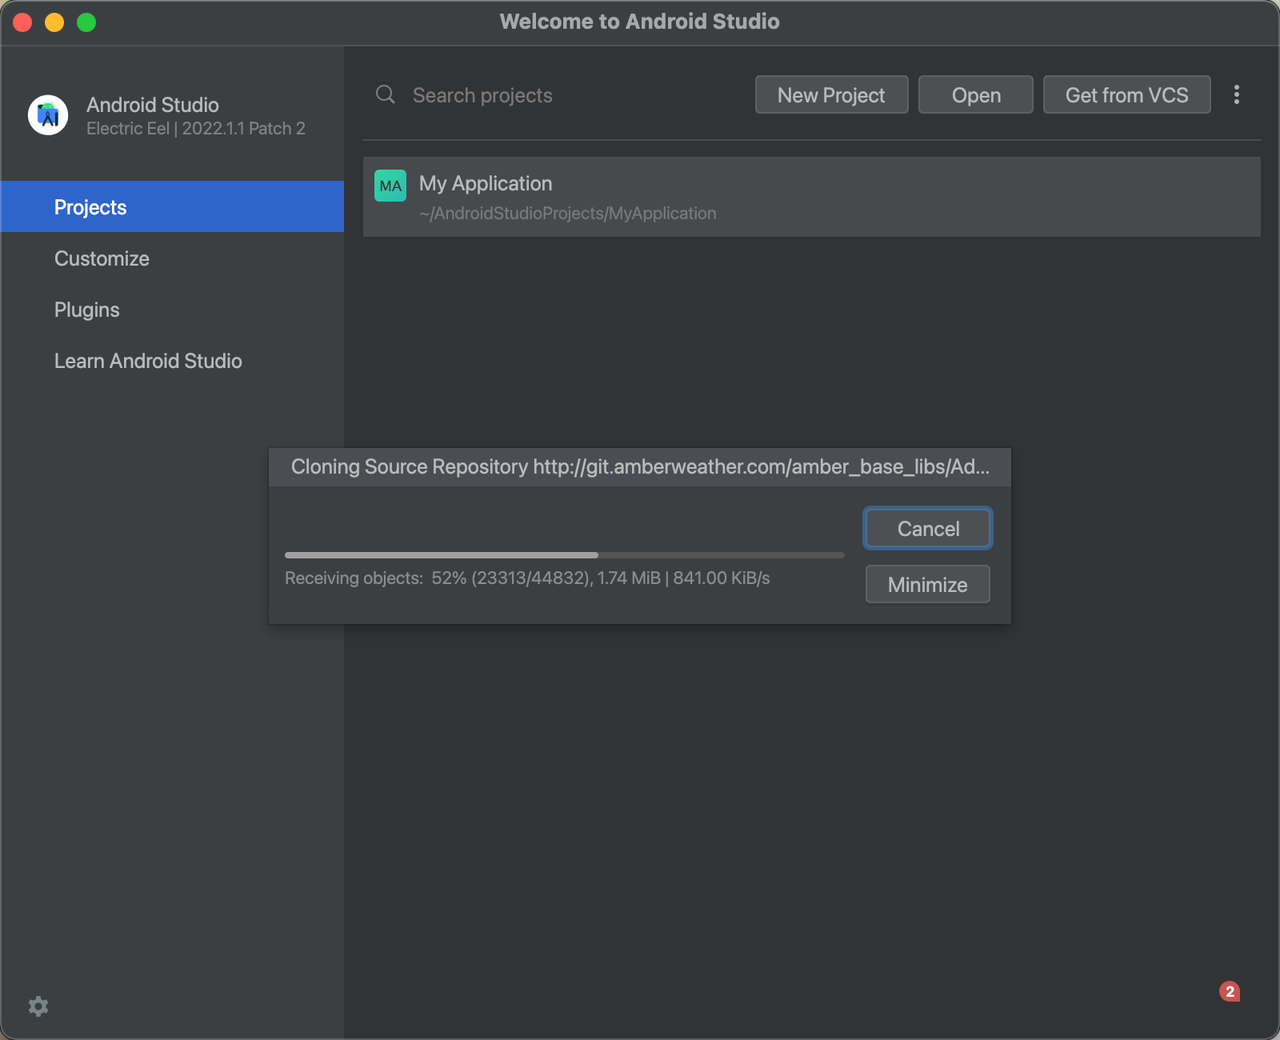Open Learn Android Studio tab
The width and height of the screenshot is (1280, 1040).
172,361
